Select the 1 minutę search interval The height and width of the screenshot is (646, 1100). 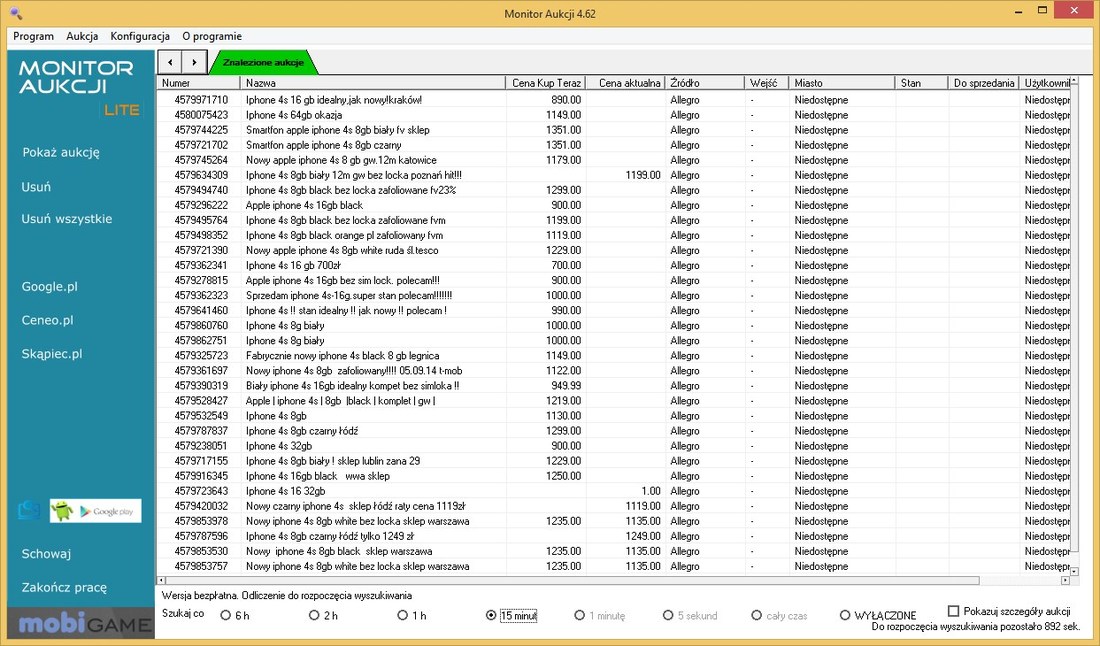(599, 615)
